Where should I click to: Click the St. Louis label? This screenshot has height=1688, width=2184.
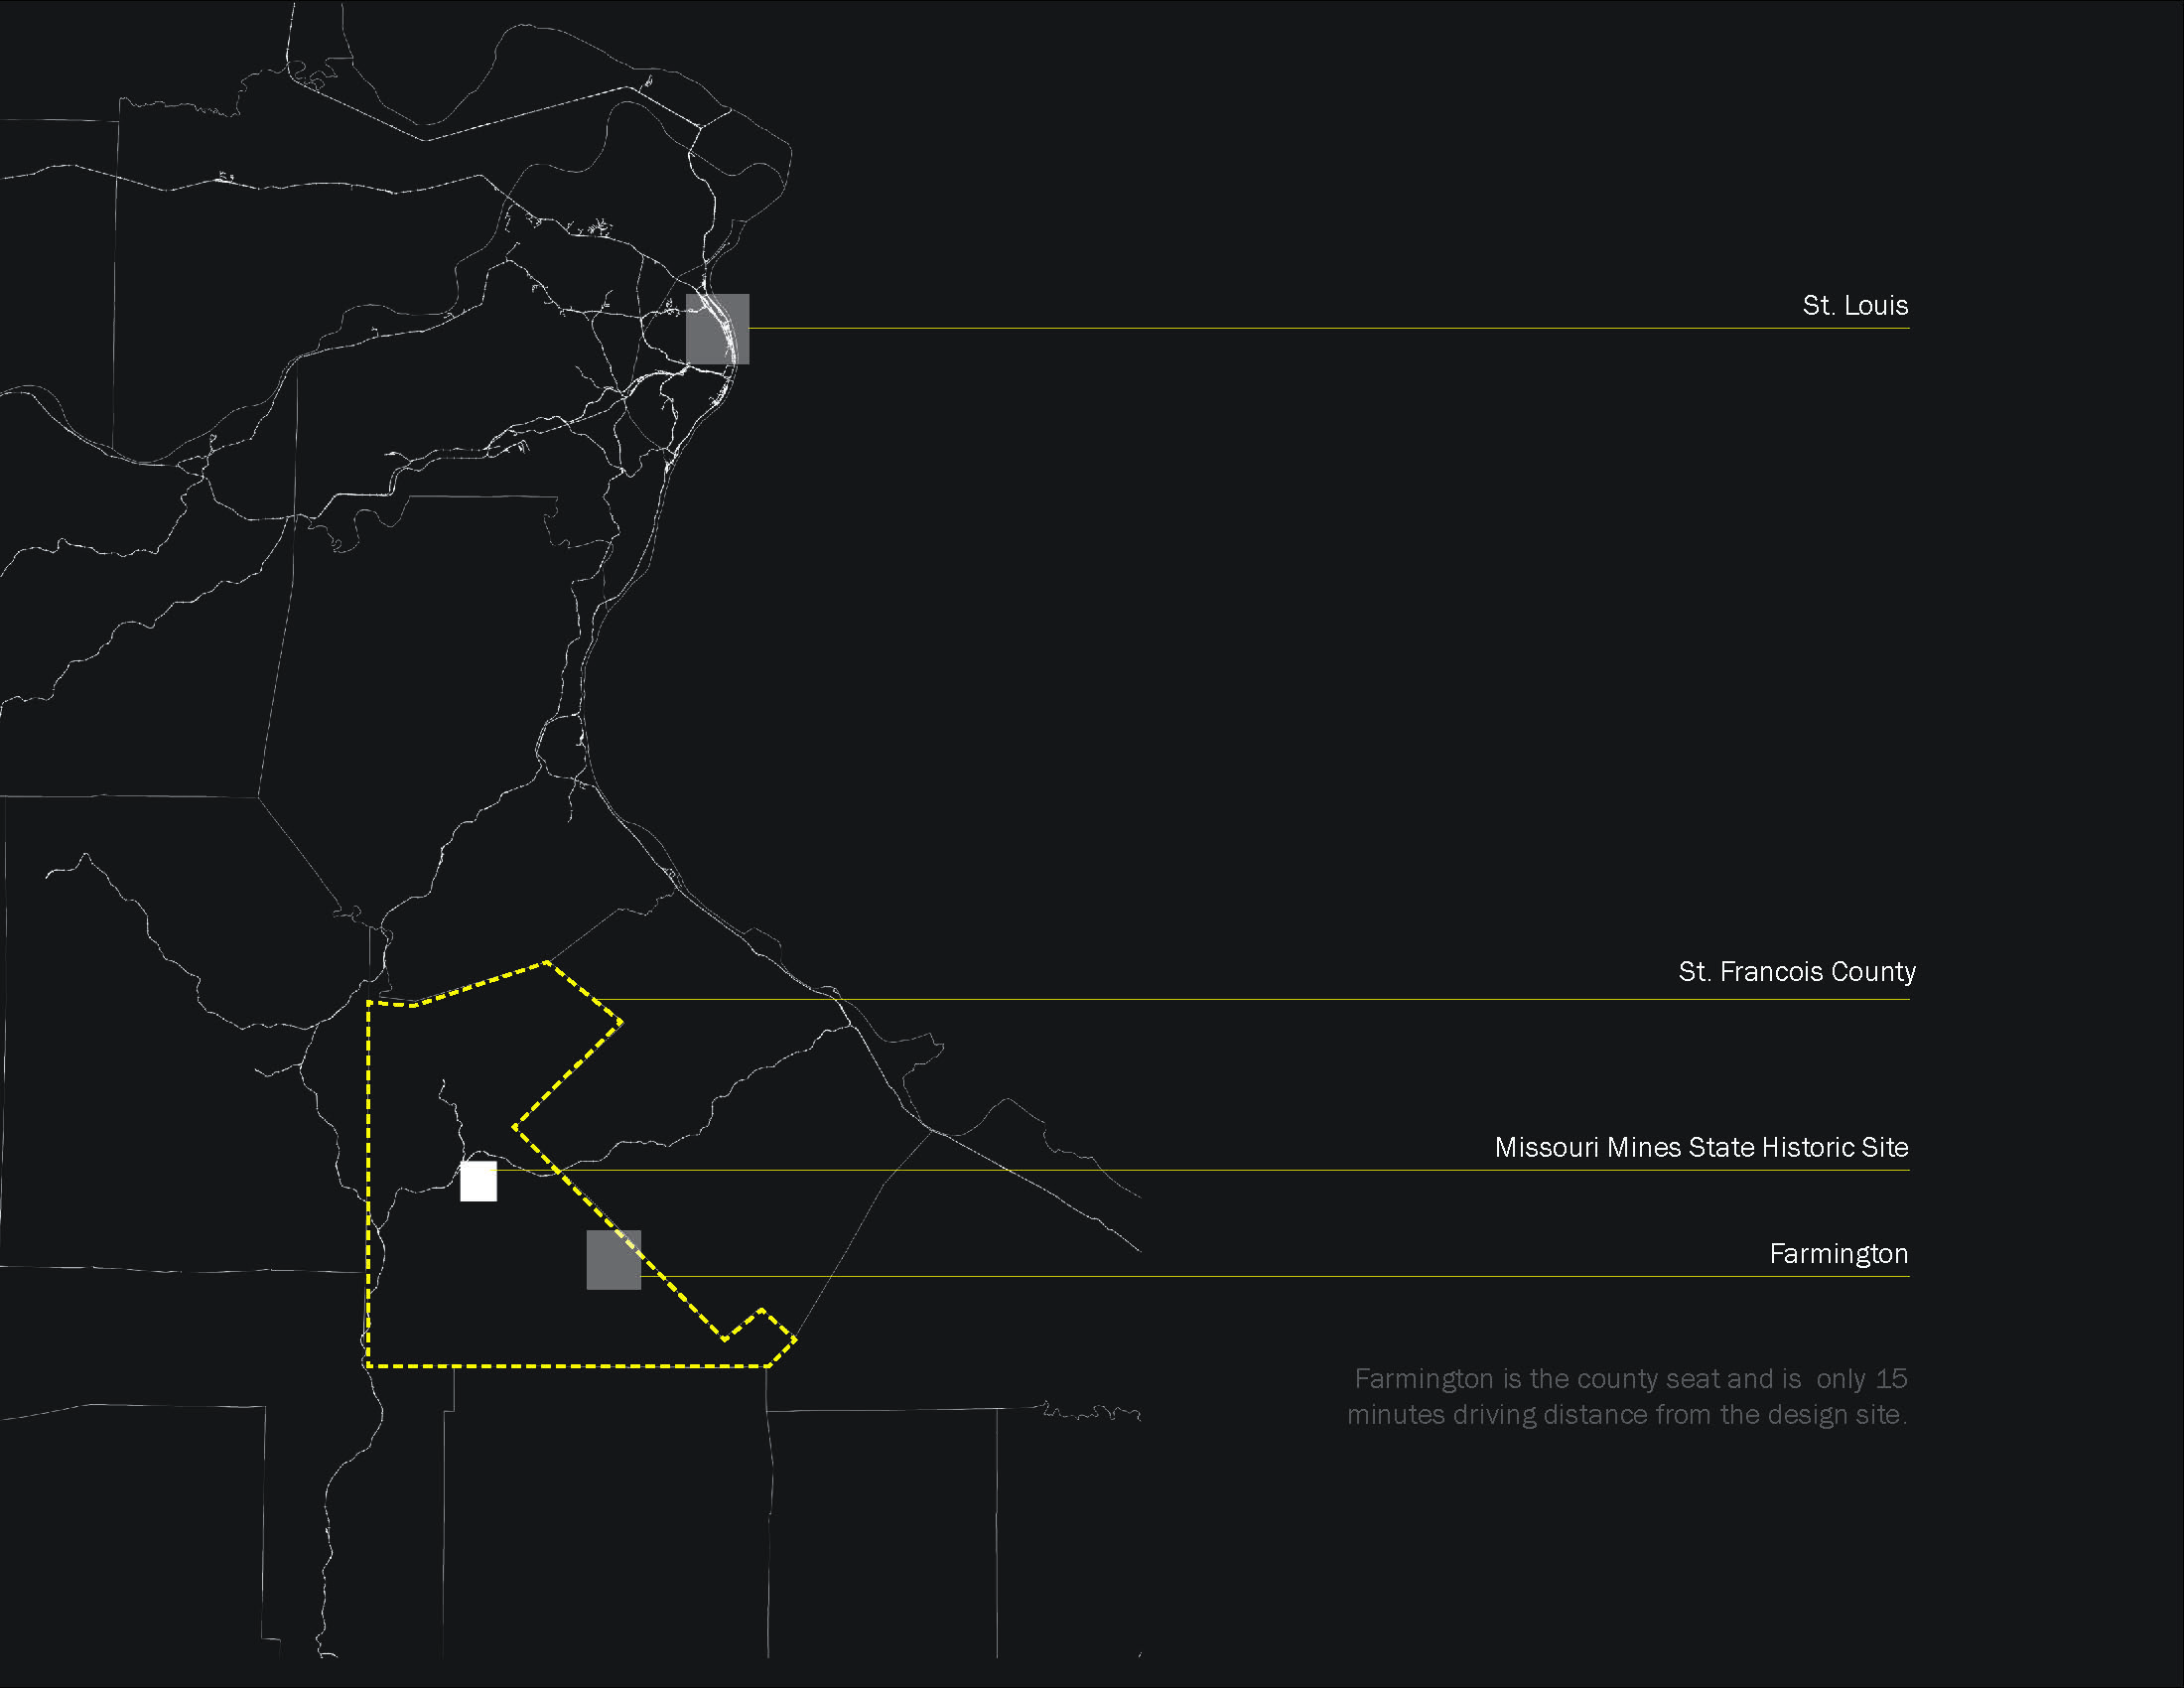coord(1855,305)
